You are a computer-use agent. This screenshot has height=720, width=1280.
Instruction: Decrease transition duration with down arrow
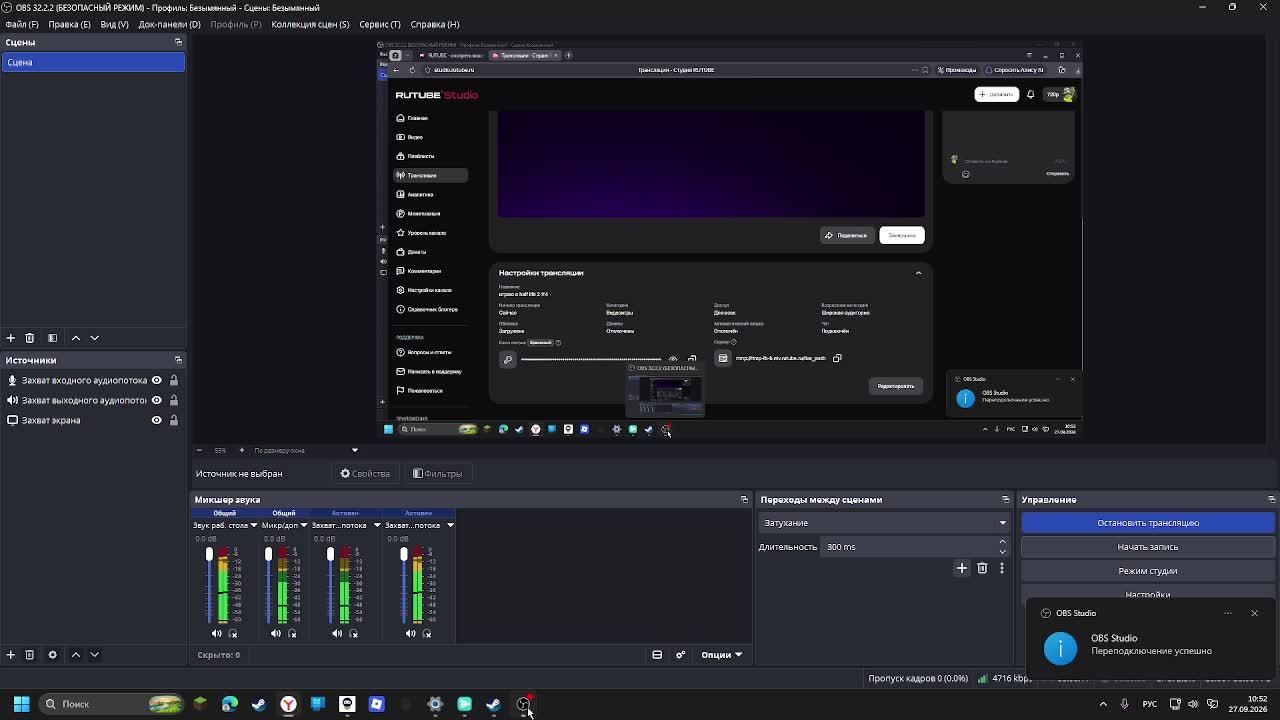pos(1002,551)
